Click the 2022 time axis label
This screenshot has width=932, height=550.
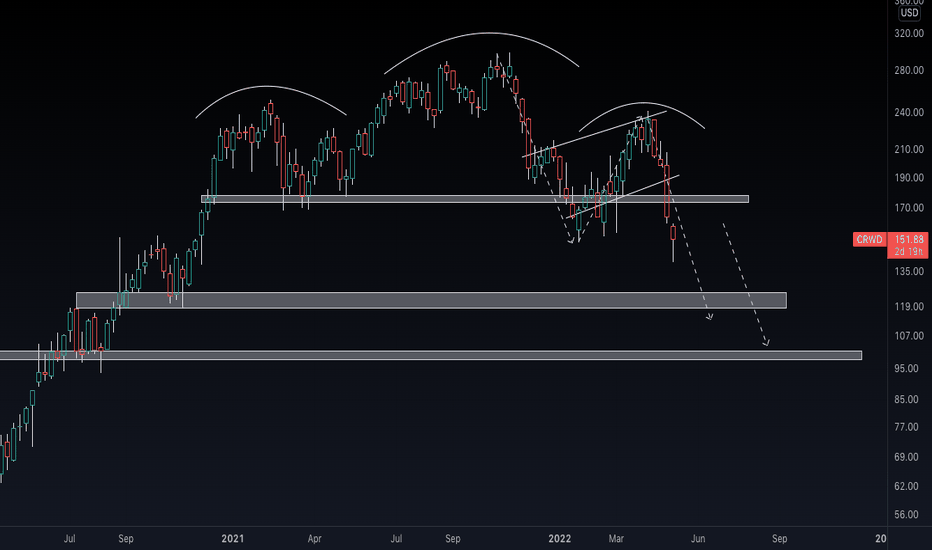(559, 539)
